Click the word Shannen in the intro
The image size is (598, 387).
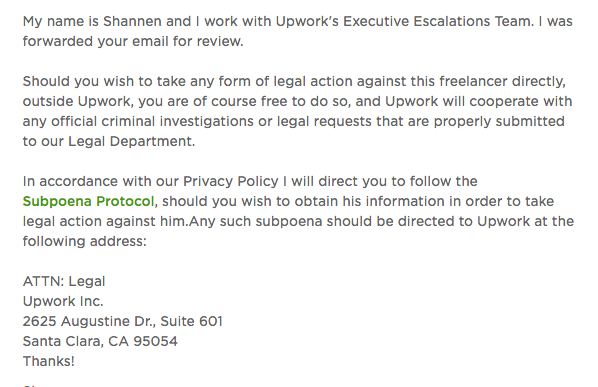[x=132, y=21]
